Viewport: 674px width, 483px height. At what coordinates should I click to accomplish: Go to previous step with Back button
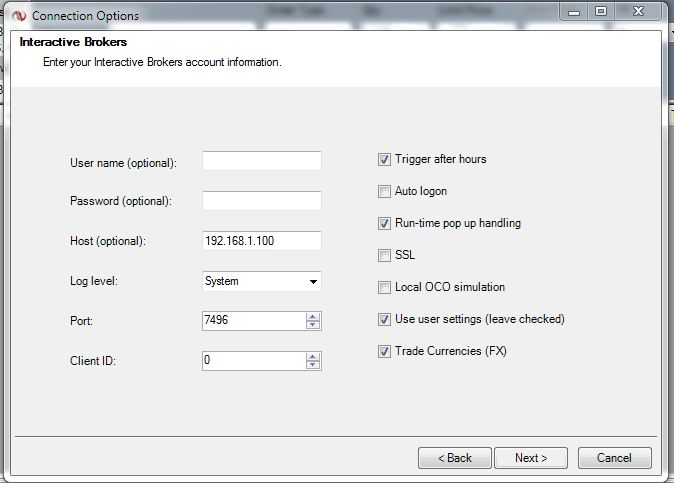455,458
